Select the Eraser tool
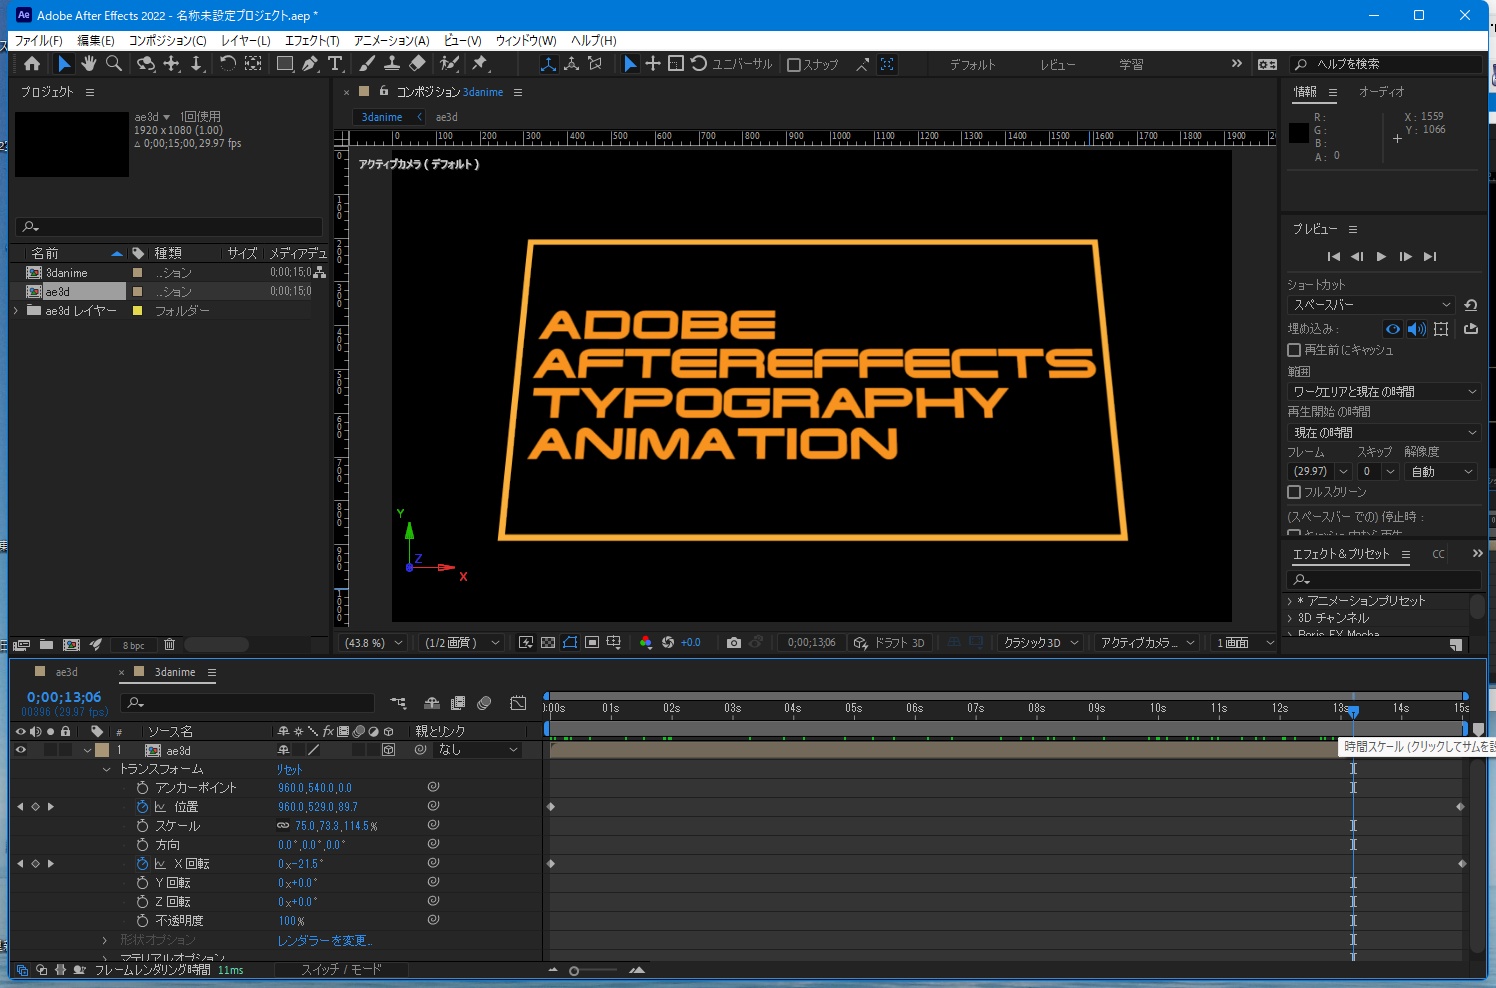 click(x=417, y=64)
